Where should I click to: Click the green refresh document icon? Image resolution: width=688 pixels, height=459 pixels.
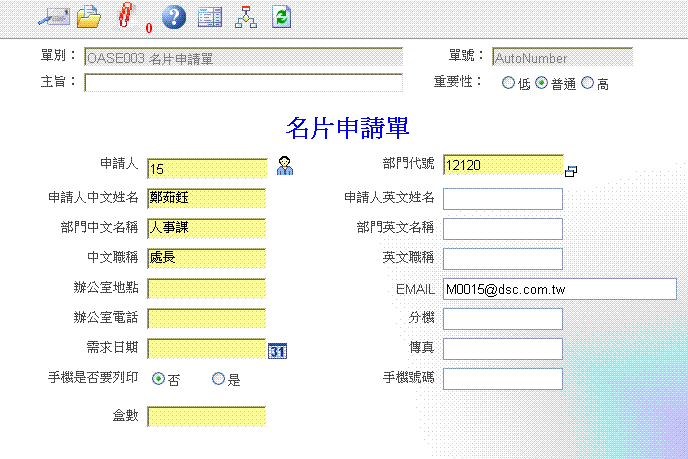[281, 16]
